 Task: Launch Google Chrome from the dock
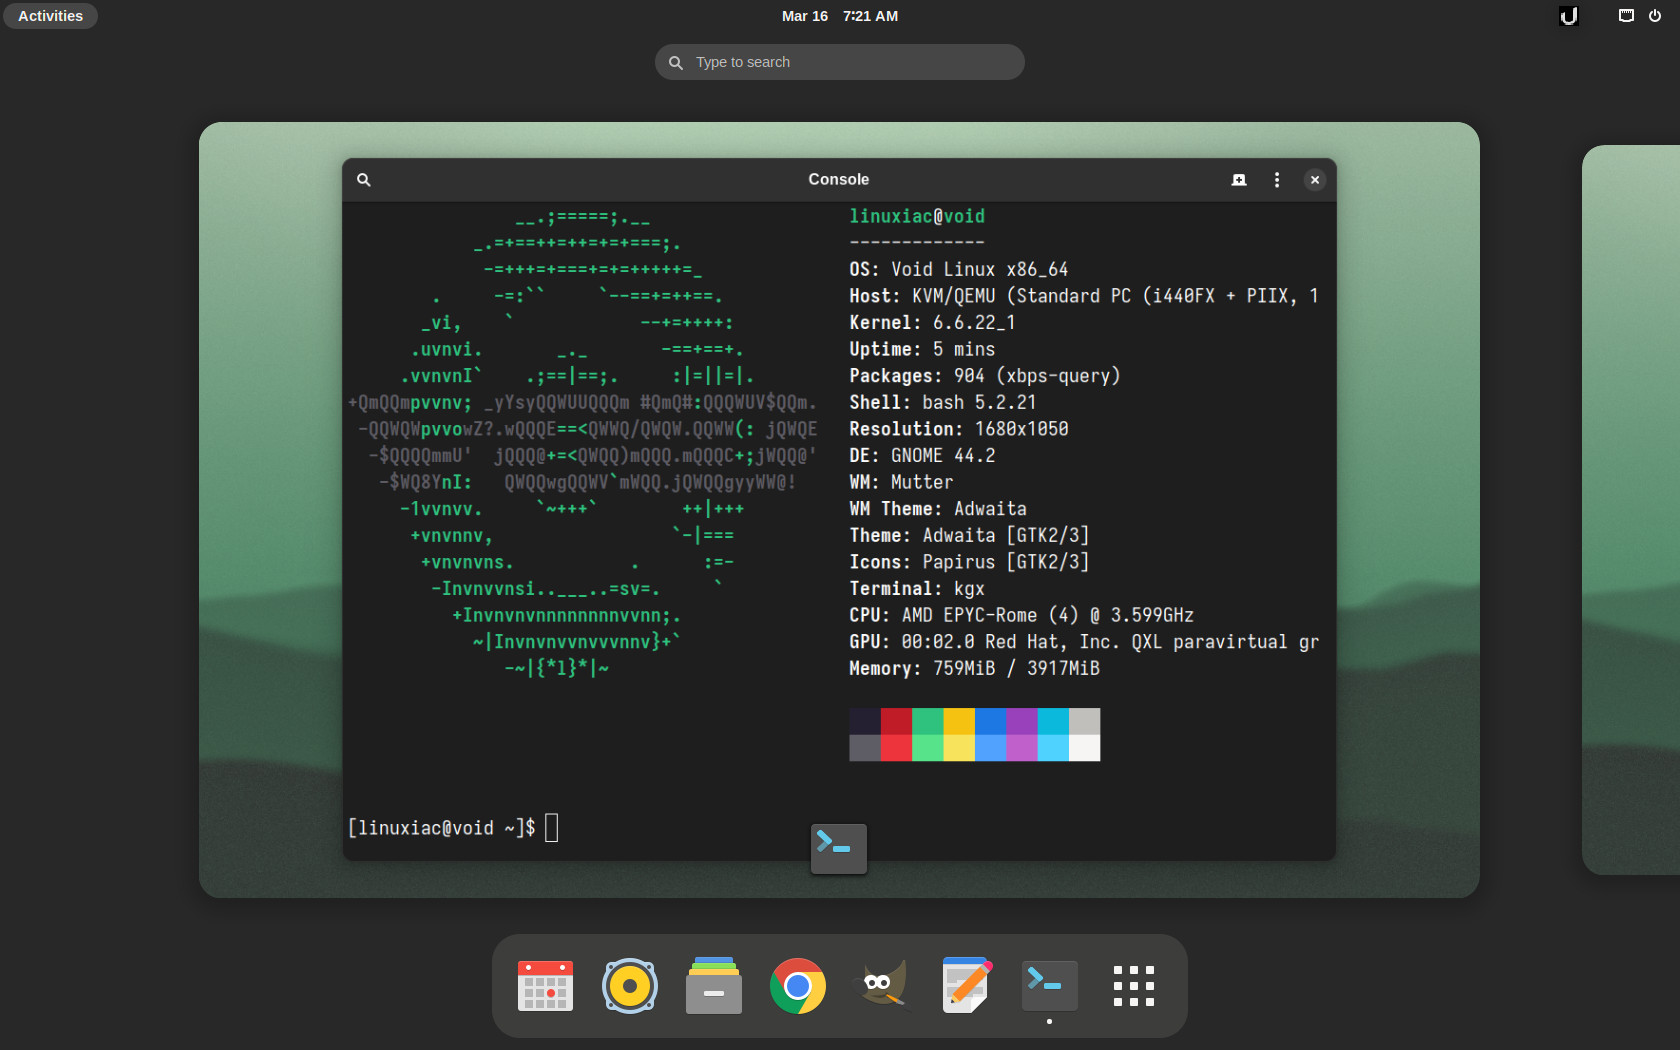click(798, 986)
